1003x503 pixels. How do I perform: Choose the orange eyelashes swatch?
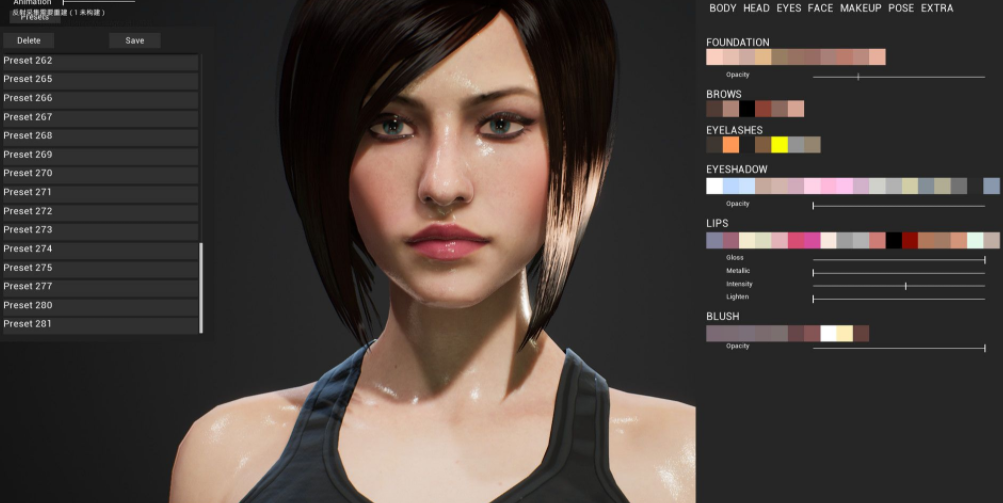click(x=731, y=145)
